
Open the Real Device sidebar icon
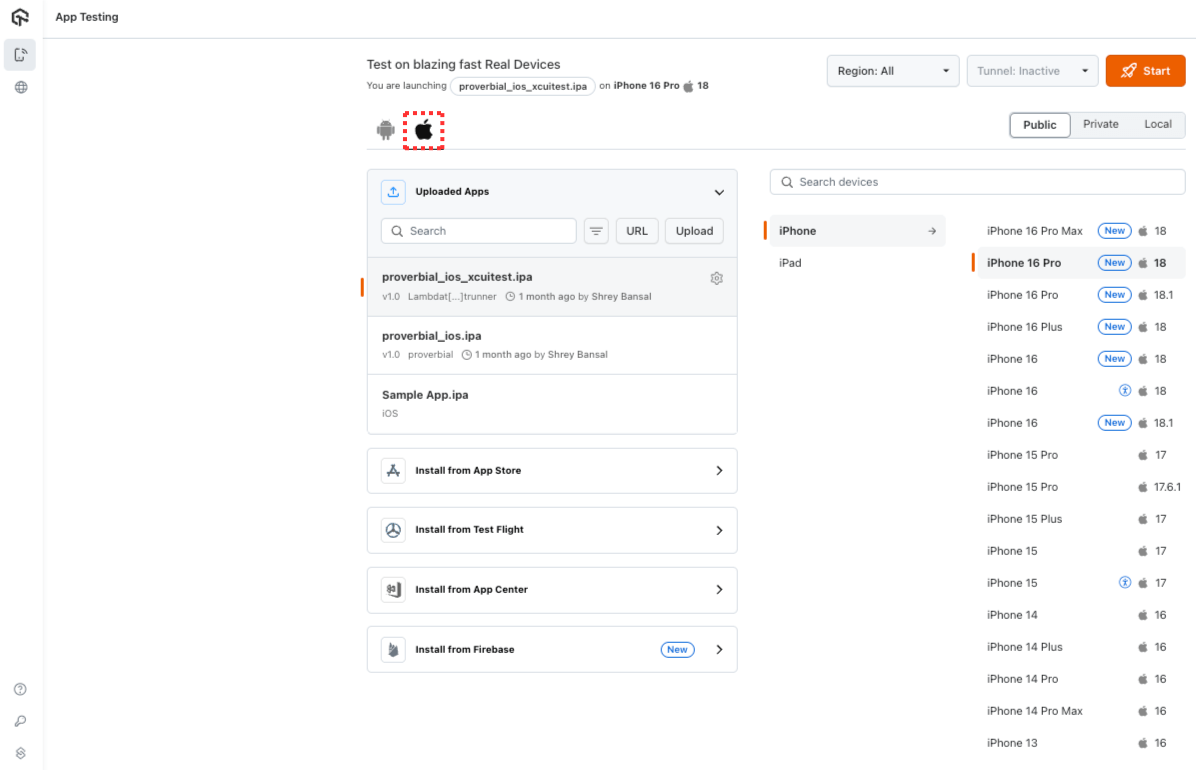(x=20, y=55)
